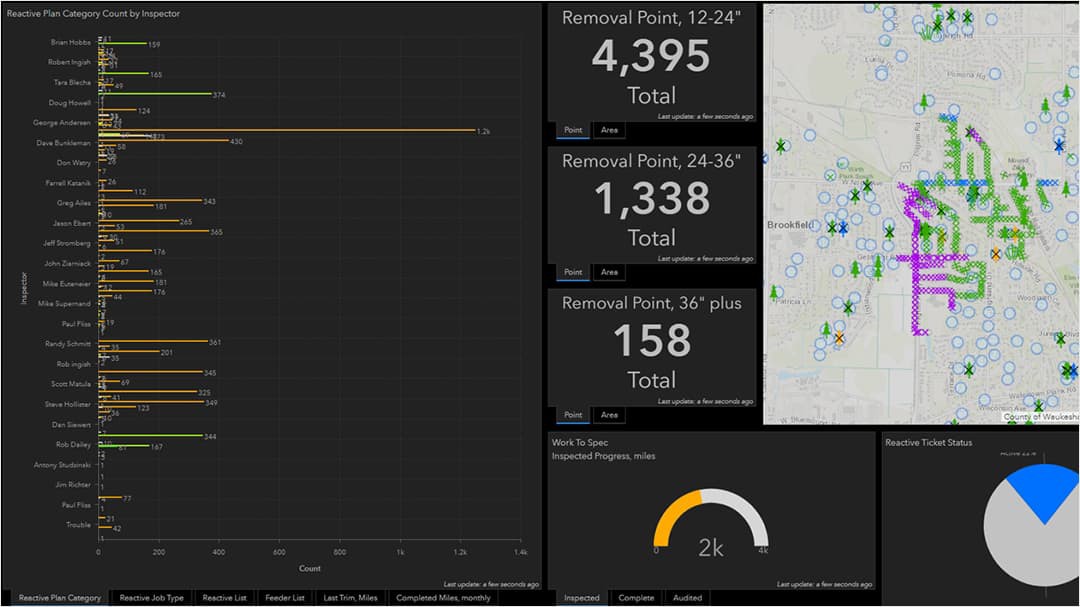Click green tree icon next to Patricia Ln label
1080x607 pixels.
point(773,292)
